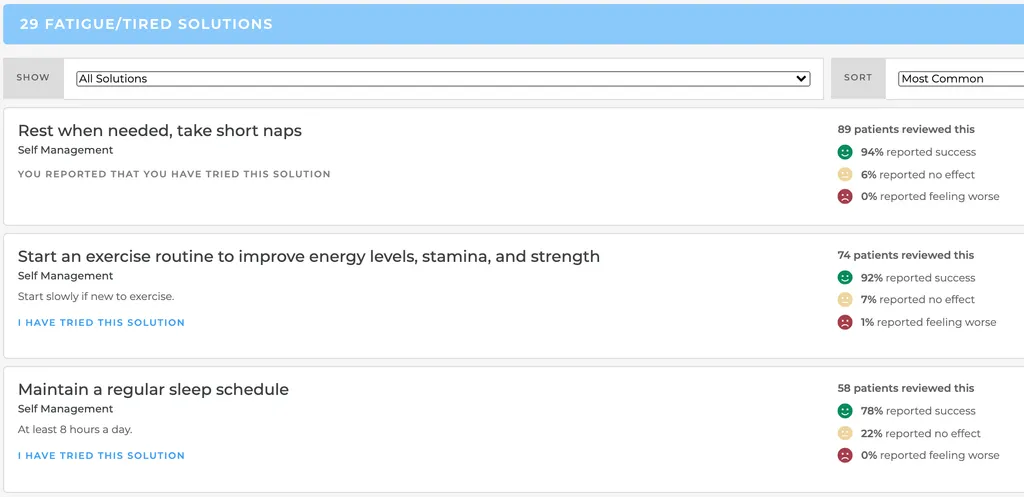The height and width of the screenshot is (497, 1024).
Task: Click green smiley for Rest when needed
Action: 845,152
